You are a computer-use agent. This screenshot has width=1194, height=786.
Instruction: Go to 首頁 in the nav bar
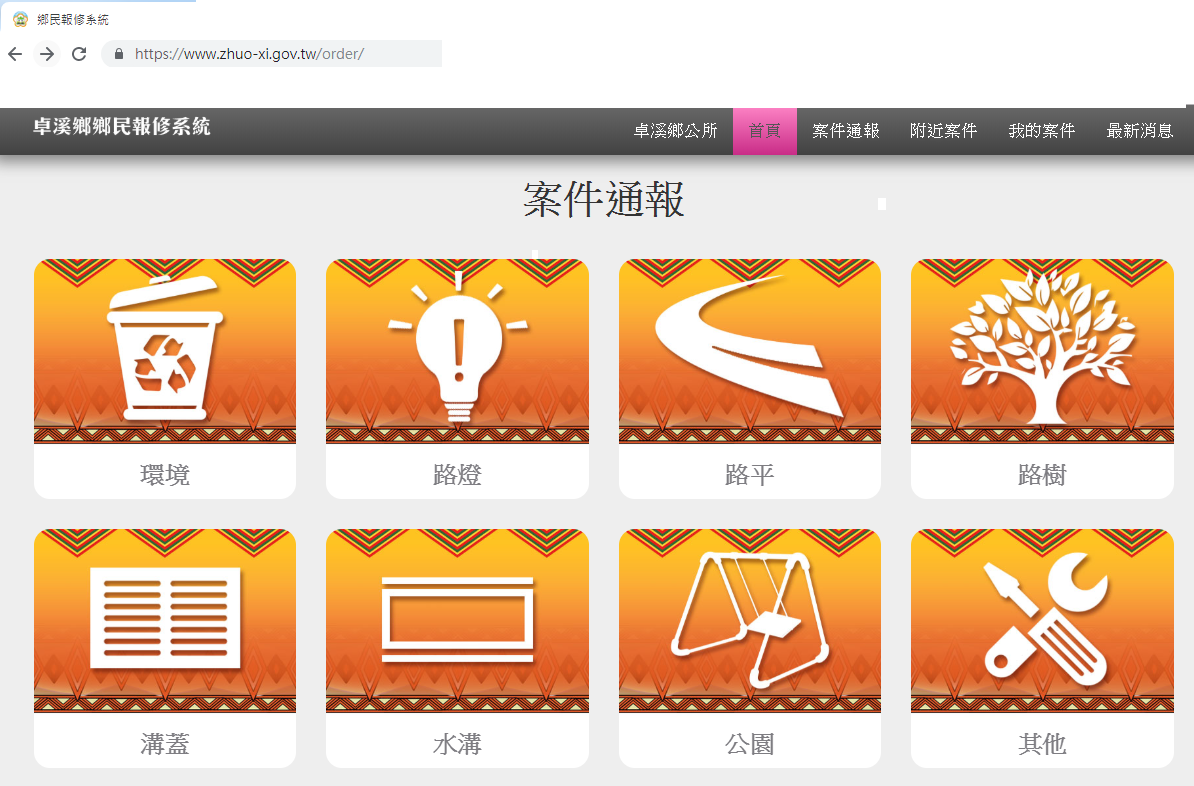point(765,131)
